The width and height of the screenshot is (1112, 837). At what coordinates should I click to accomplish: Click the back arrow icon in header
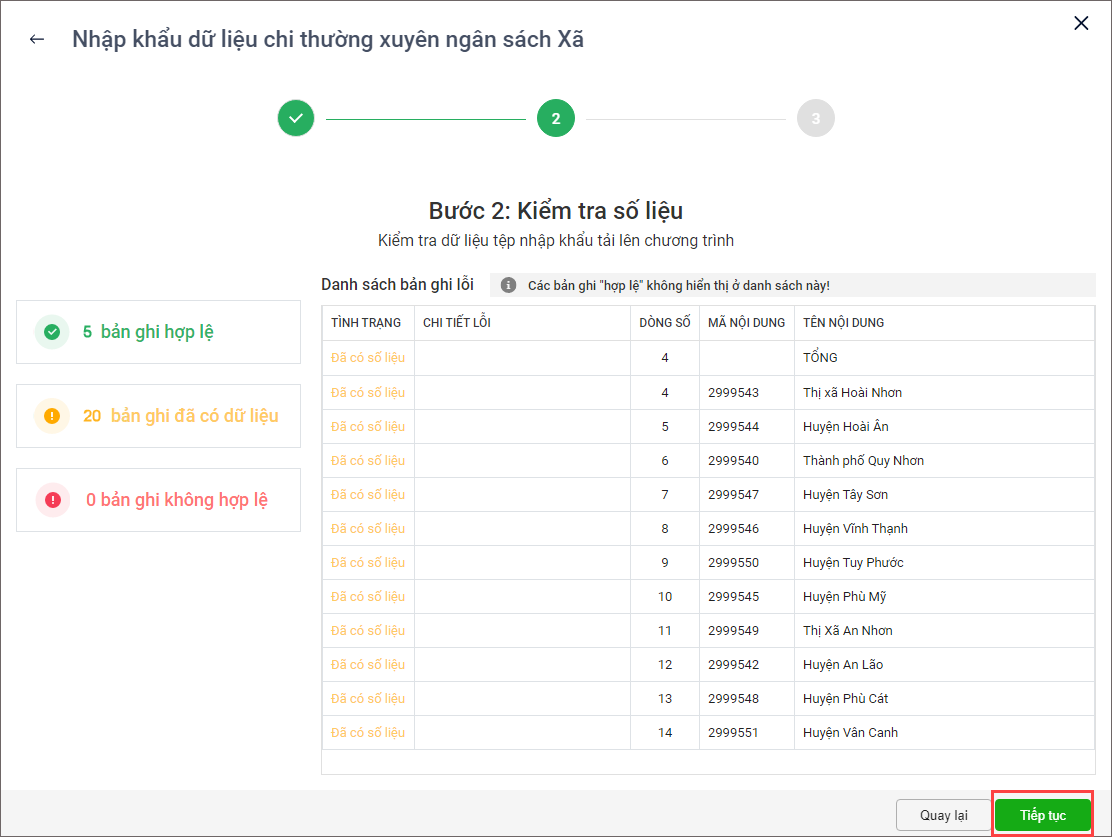pos(37,40)
